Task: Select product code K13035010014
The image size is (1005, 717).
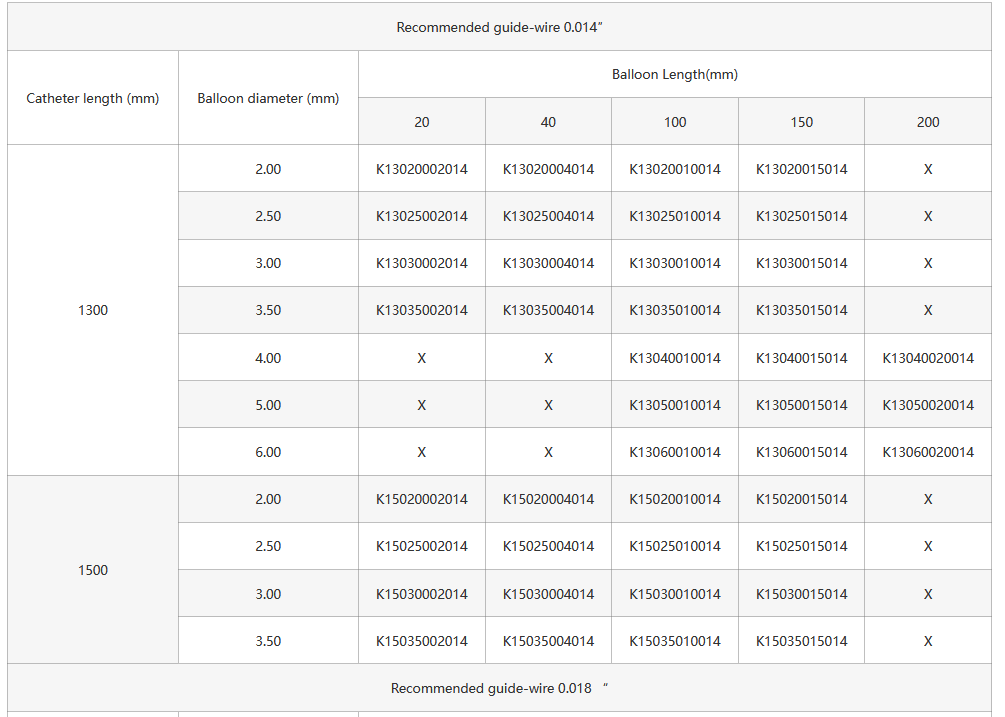Action: (x=674, y=310)
